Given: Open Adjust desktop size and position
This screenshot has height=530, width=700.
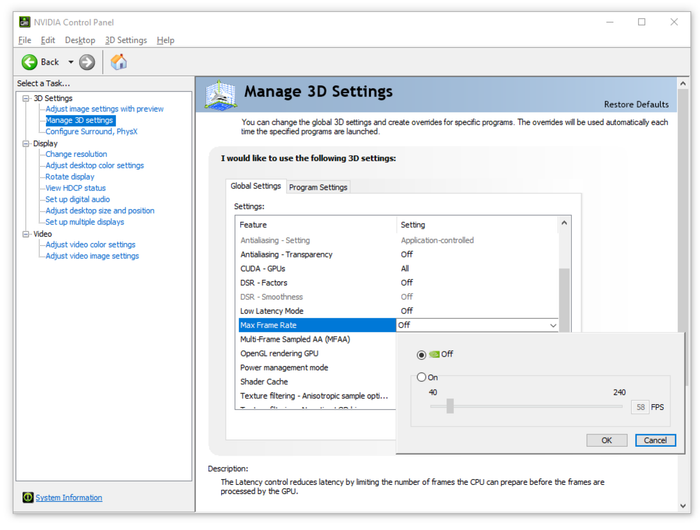Looking at the screenshot, I should click(x=100, y=211).
